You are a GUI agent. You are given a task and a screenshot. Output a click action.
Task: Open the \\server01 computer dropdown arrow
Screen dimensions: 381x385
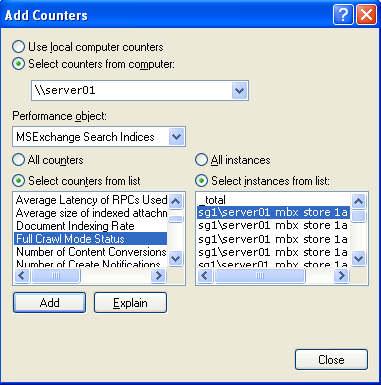(239, 90)
